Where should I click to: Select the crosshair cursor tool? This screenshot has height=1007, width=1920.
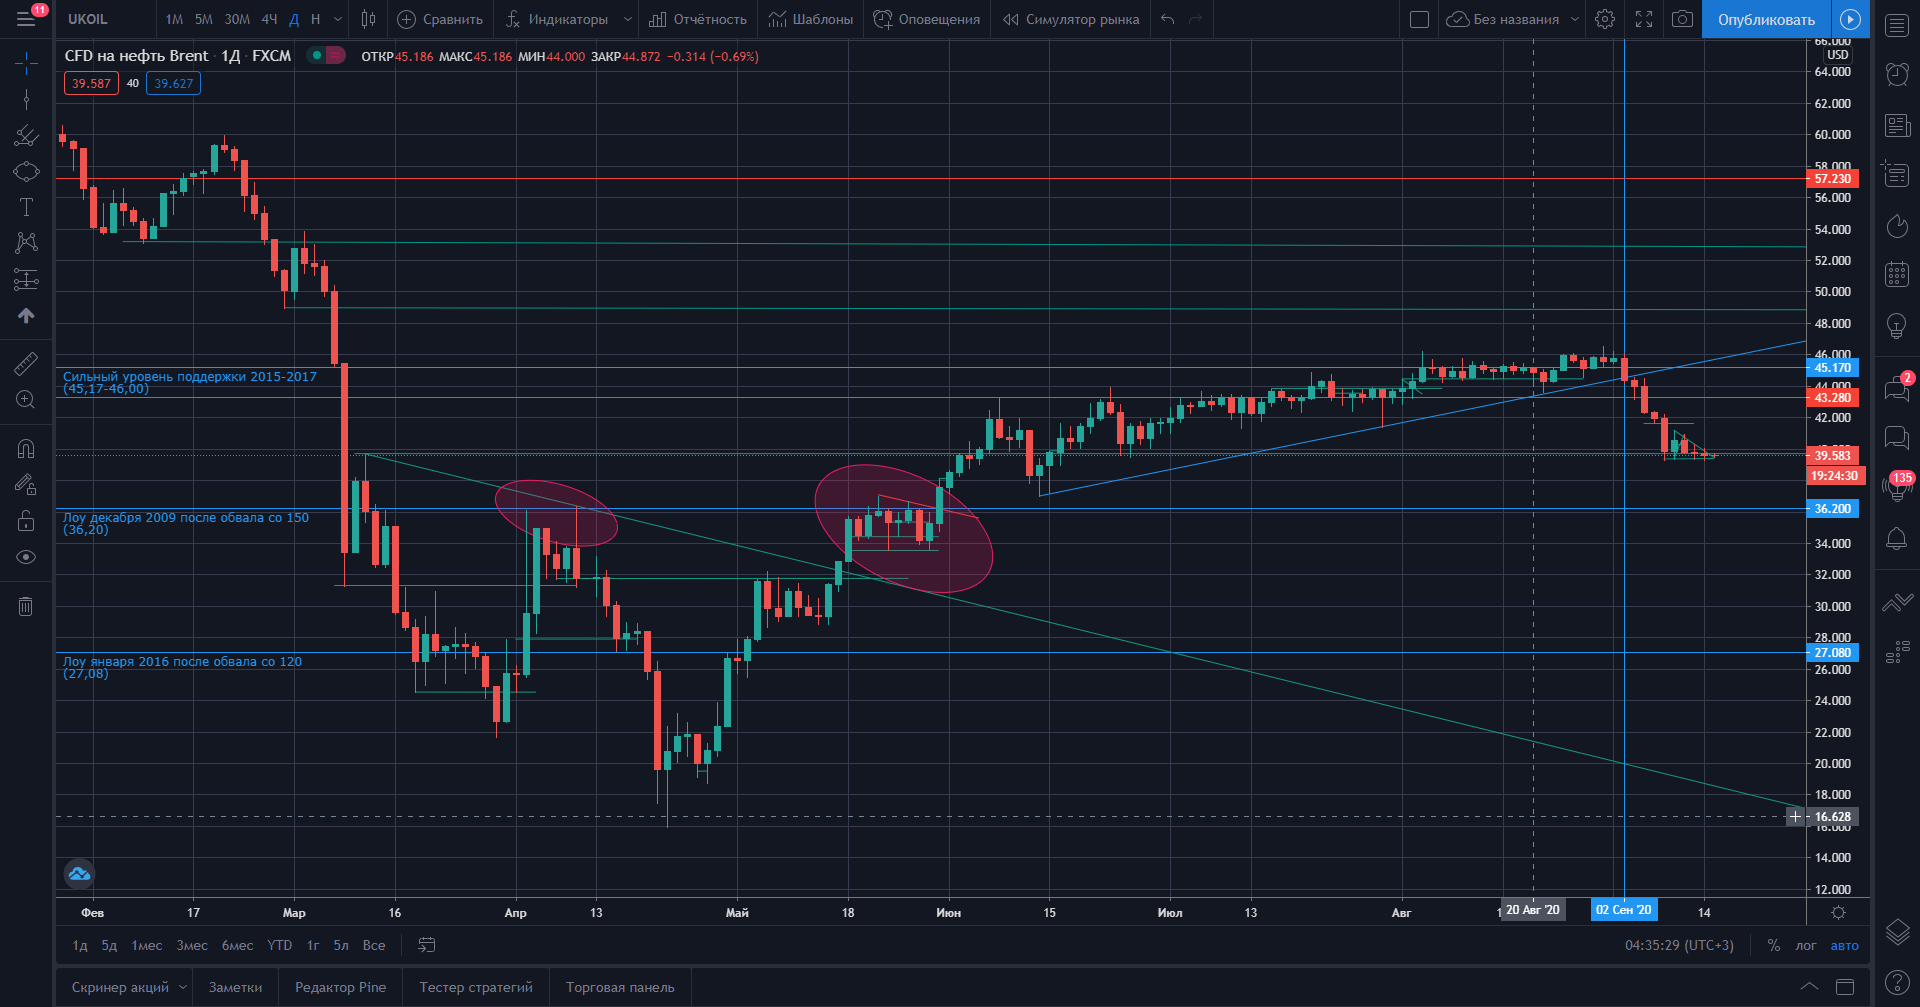(26, 64)
